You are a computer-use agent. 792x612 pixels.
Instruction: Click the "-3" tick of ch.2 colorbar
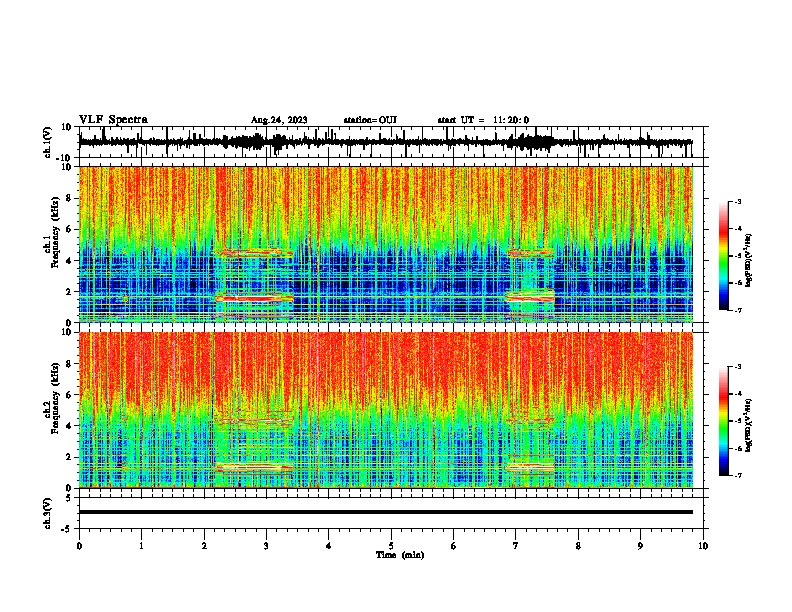coord(737,367)
